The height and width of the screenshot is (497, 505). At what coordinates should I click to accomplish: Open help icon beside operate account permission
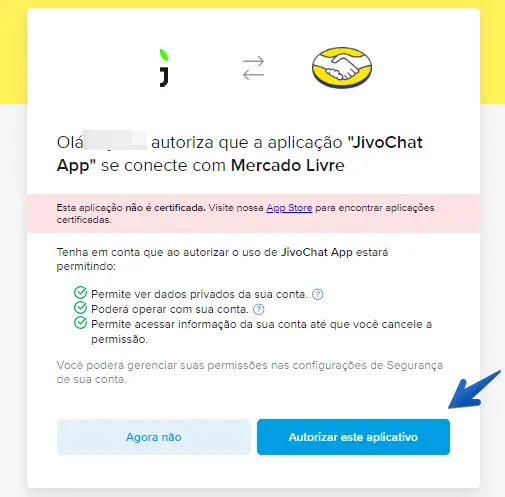[x=259, y=309]
